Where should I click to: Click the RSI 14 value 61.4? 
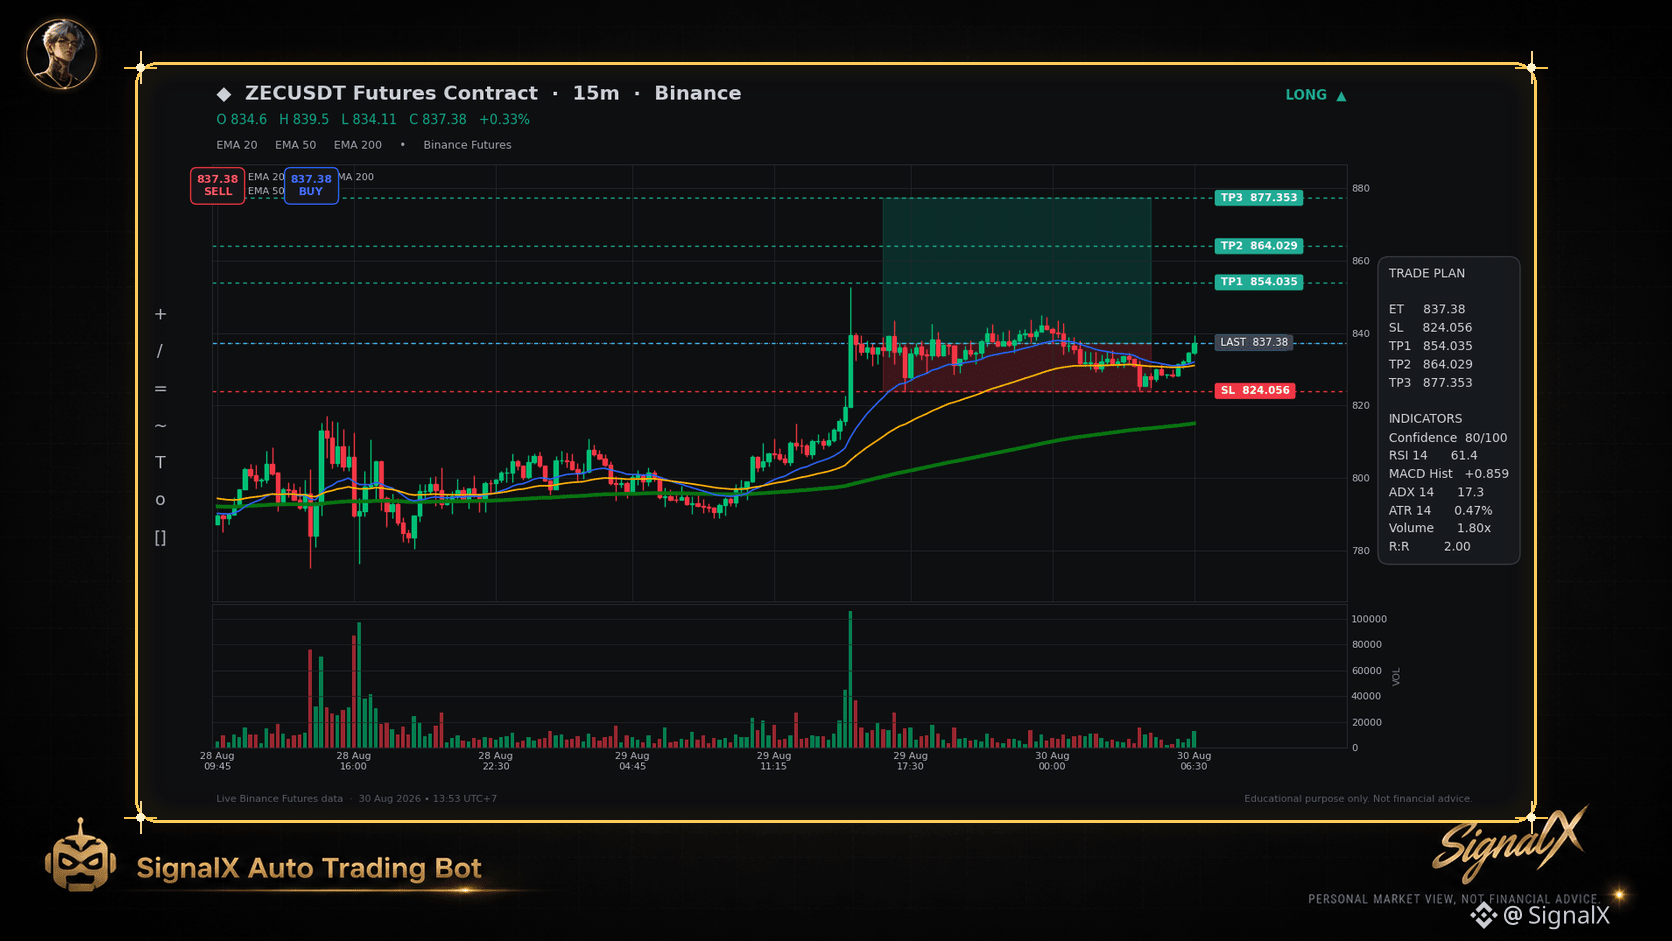pos(1464,456)
